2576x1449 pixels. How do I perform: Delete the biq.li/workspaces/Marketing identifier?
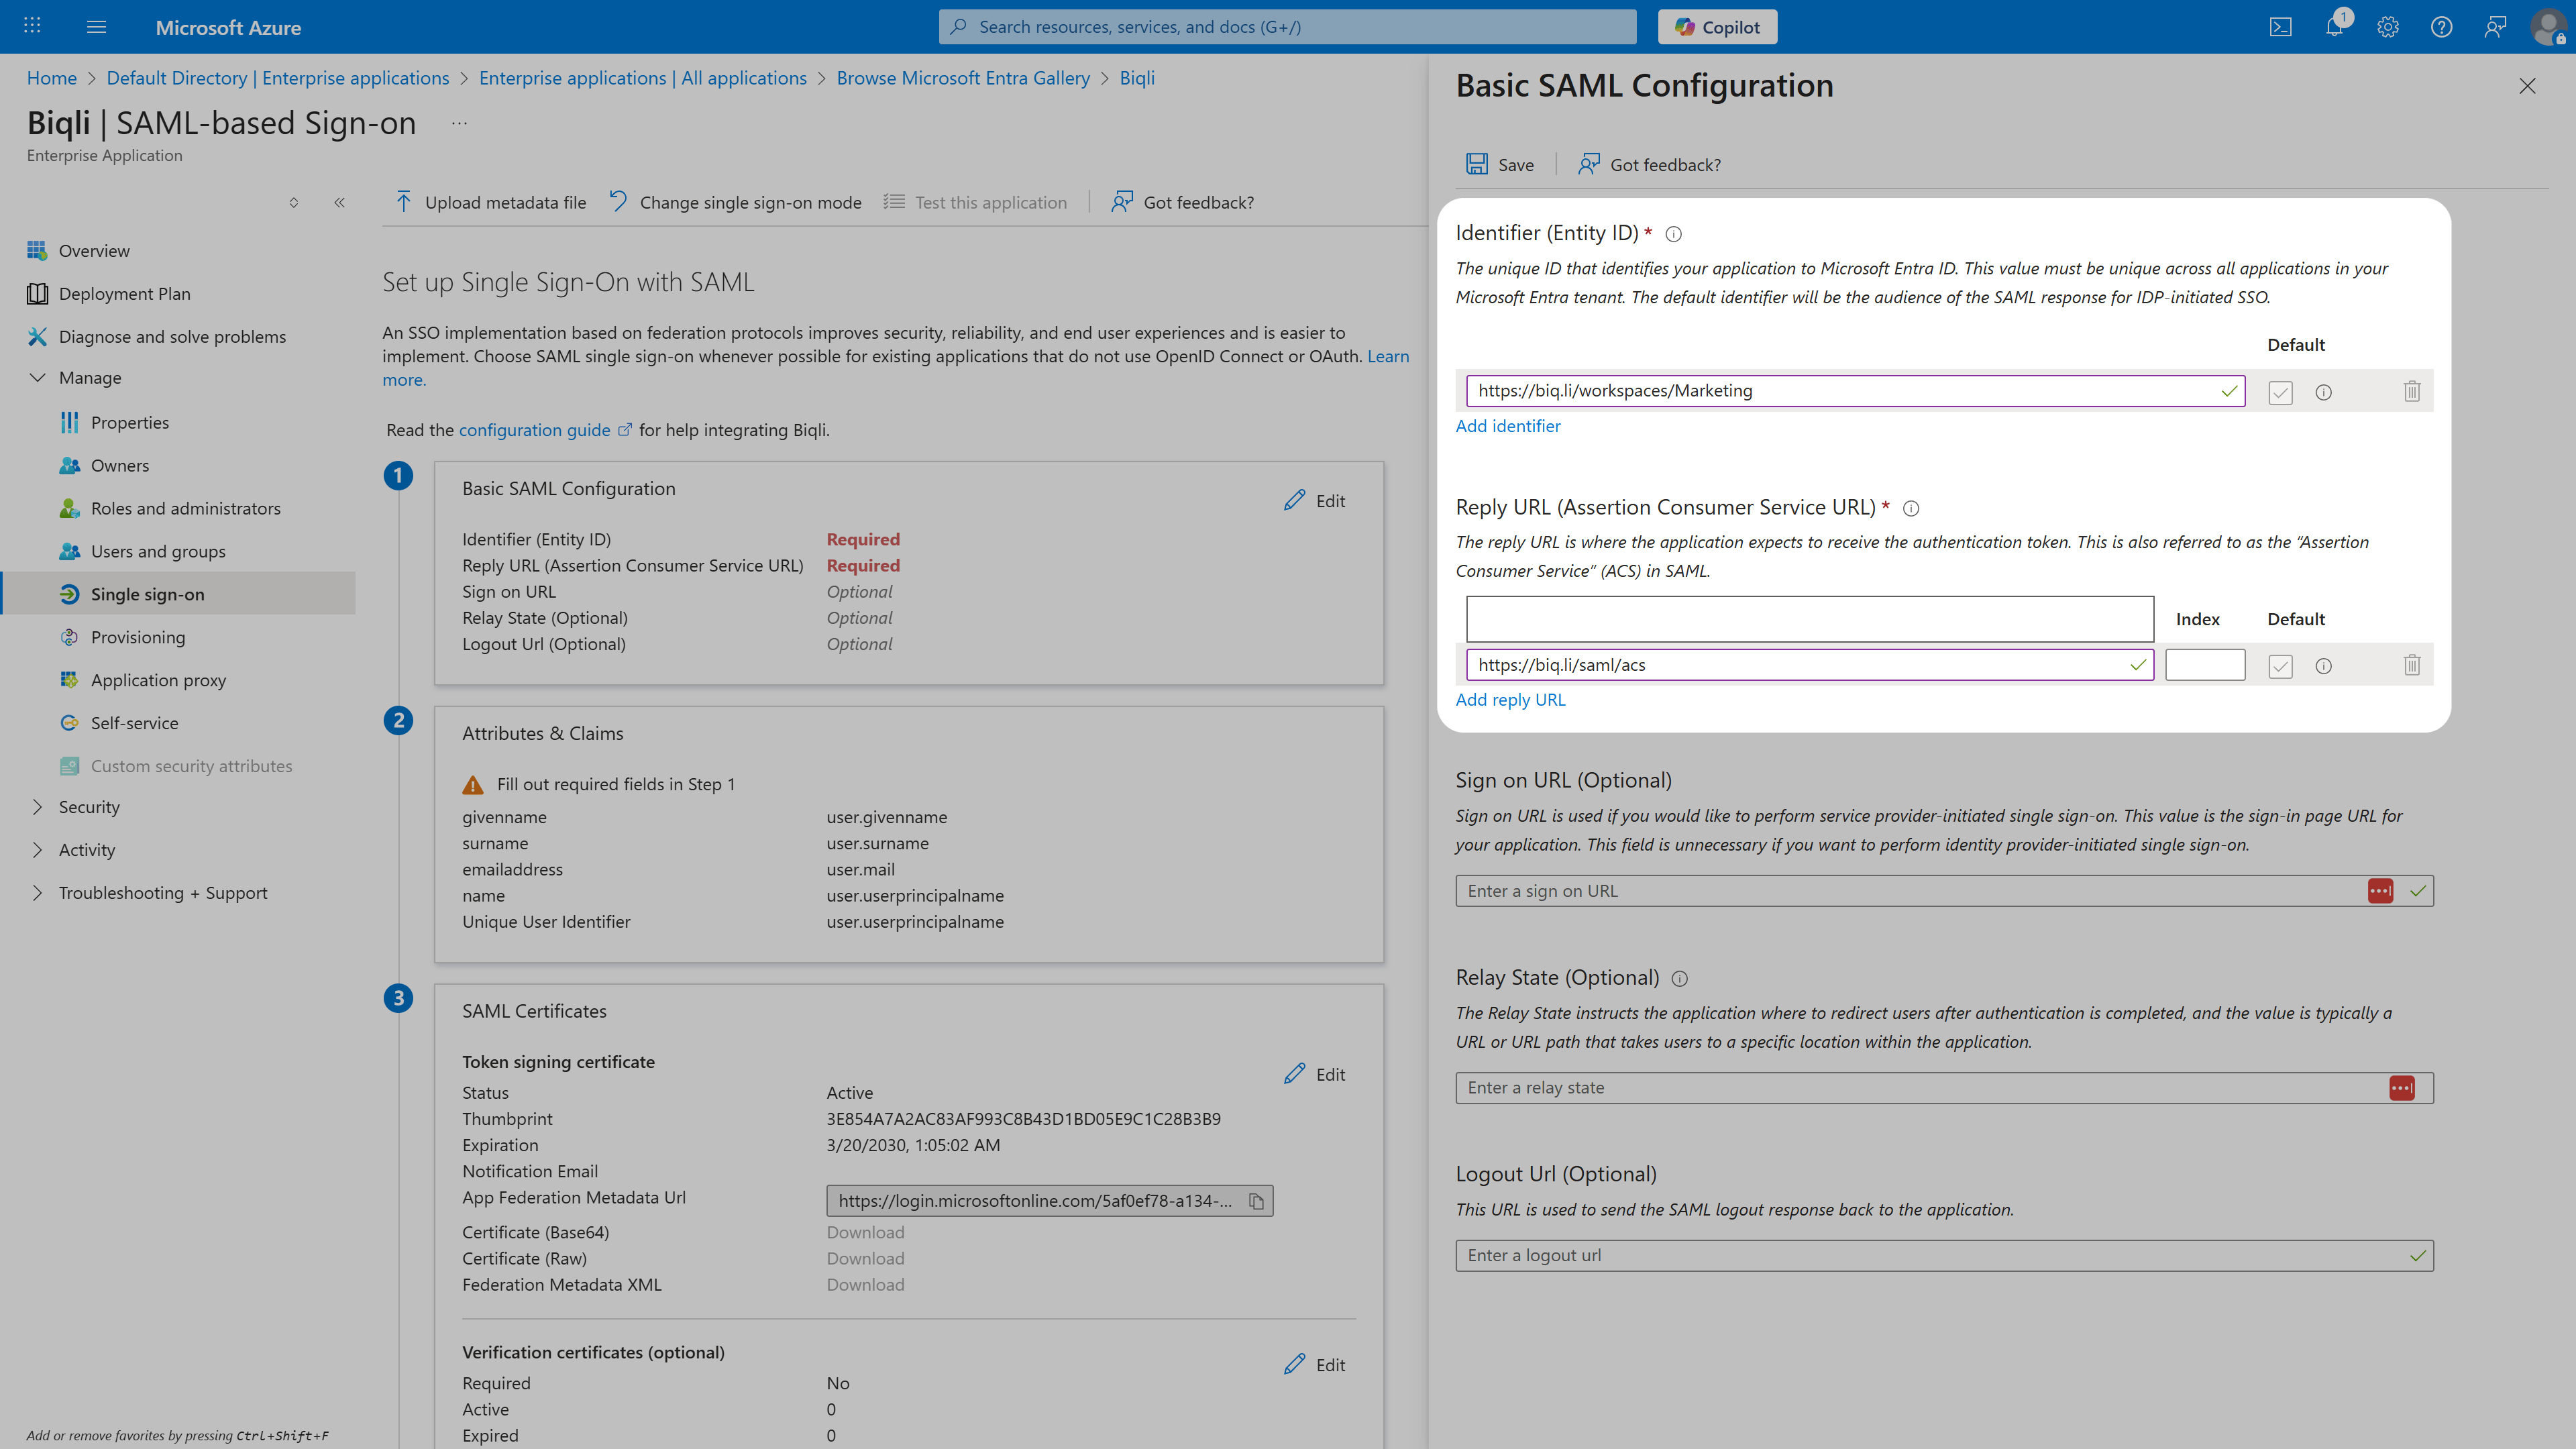coord(2411,391)
